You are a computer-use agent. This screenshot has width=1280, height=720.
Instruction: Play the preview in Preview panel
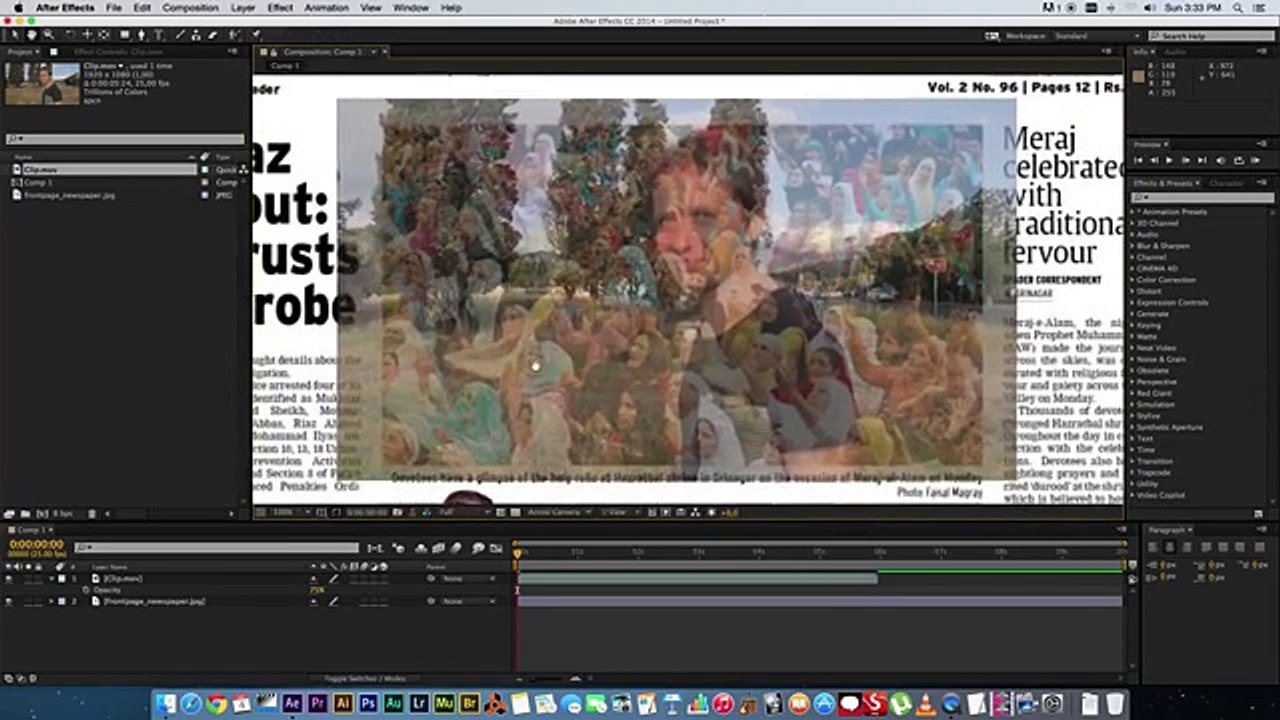pos(1169,160)
